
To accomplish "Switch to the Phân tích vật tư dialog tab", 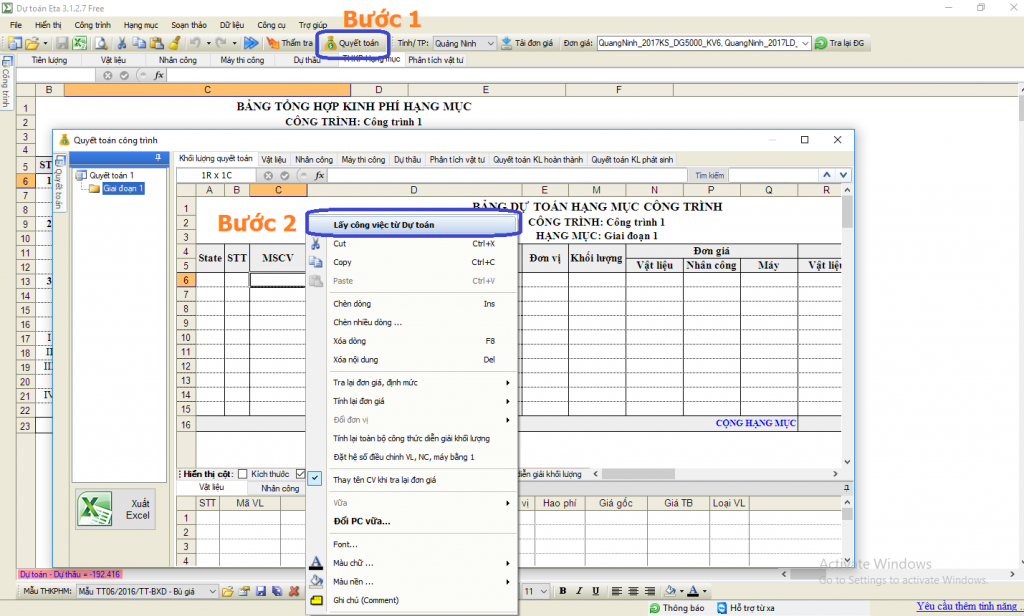I will pos(457,159).
